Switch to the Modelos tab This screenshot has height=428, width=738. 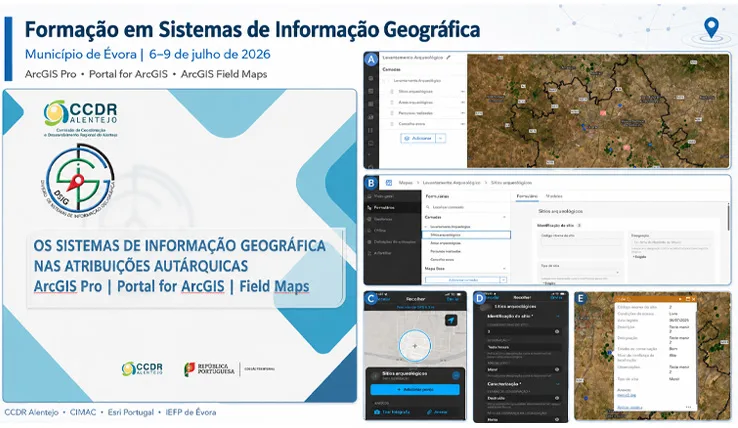click(x=554, y=196)
